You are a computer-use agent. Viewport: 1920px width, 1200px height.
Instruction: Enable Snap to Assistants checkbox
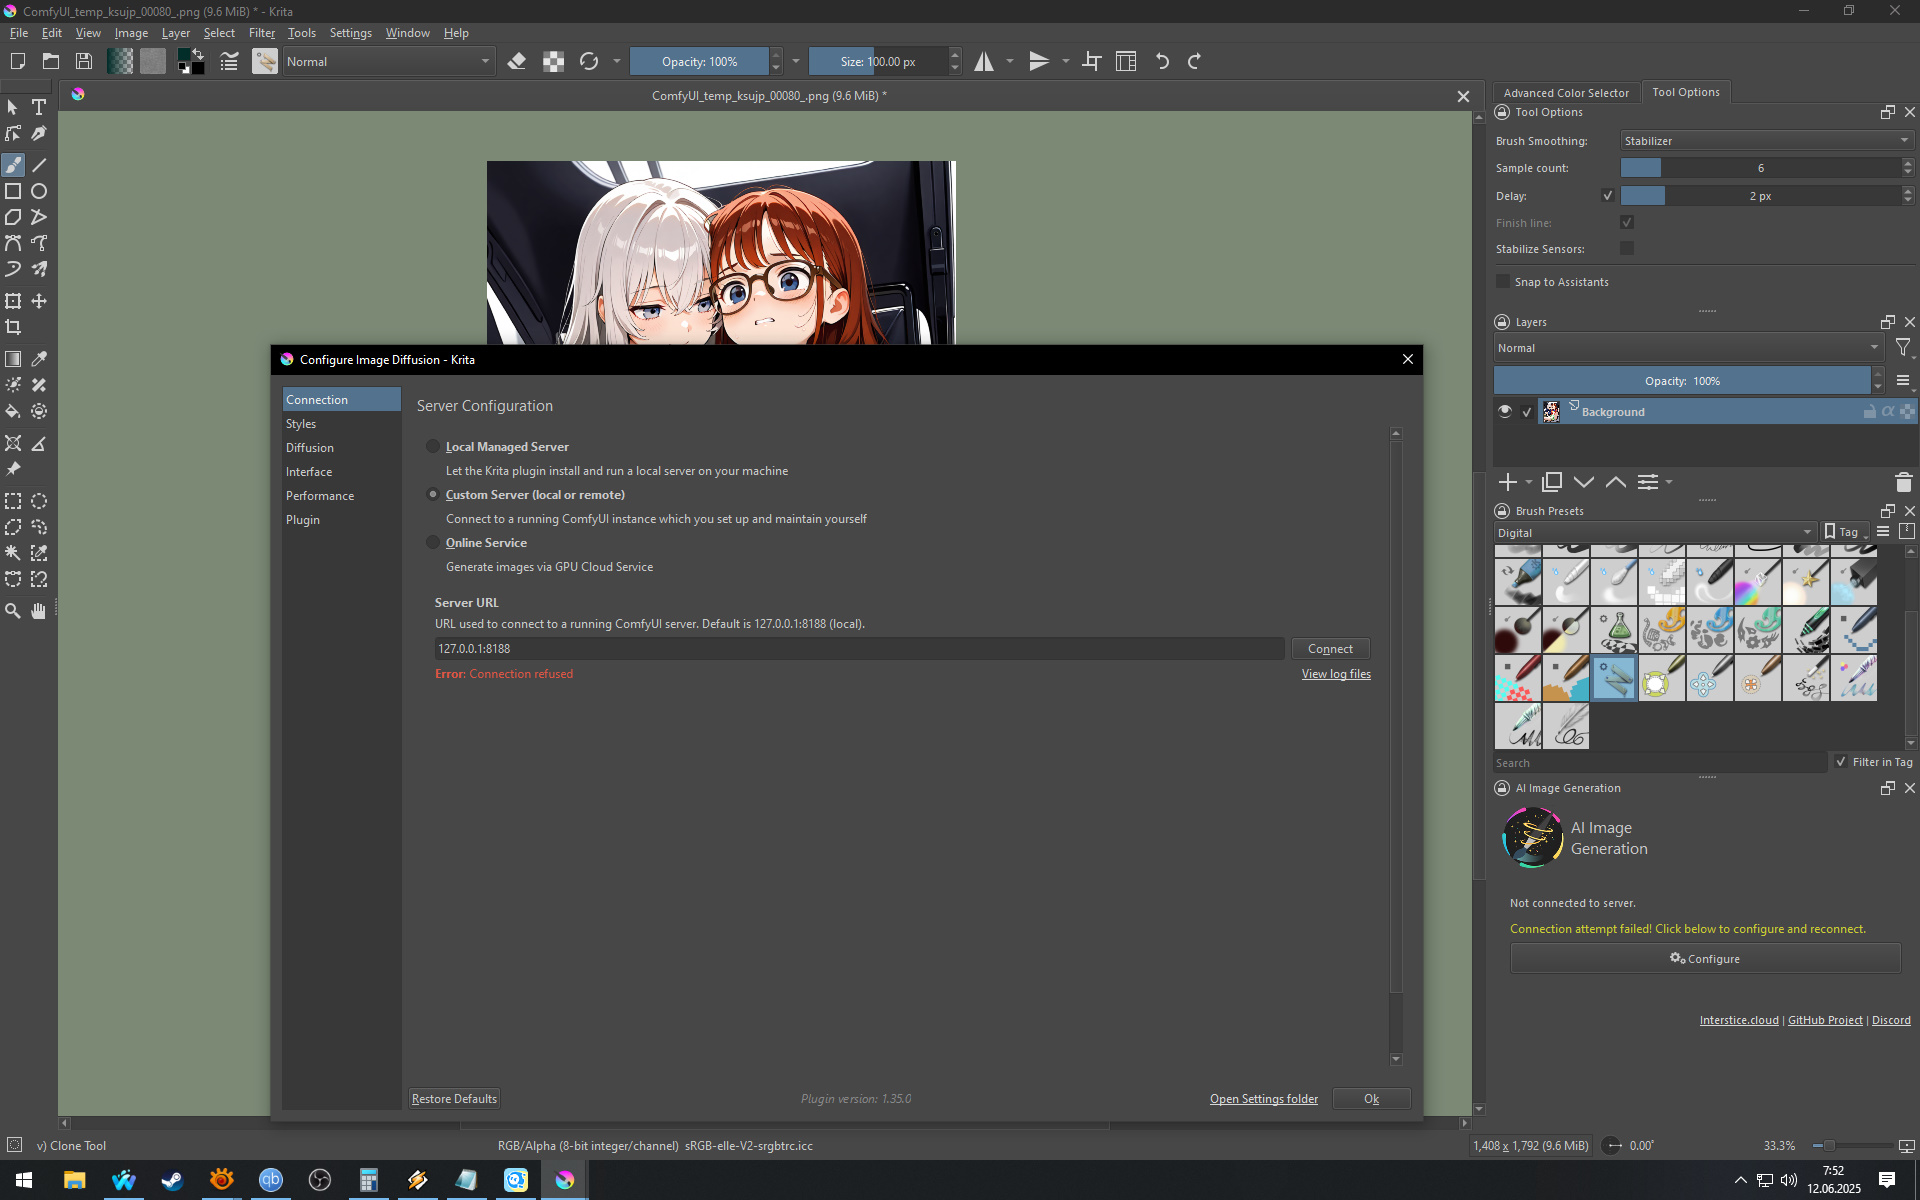(x=1503, y=282)
